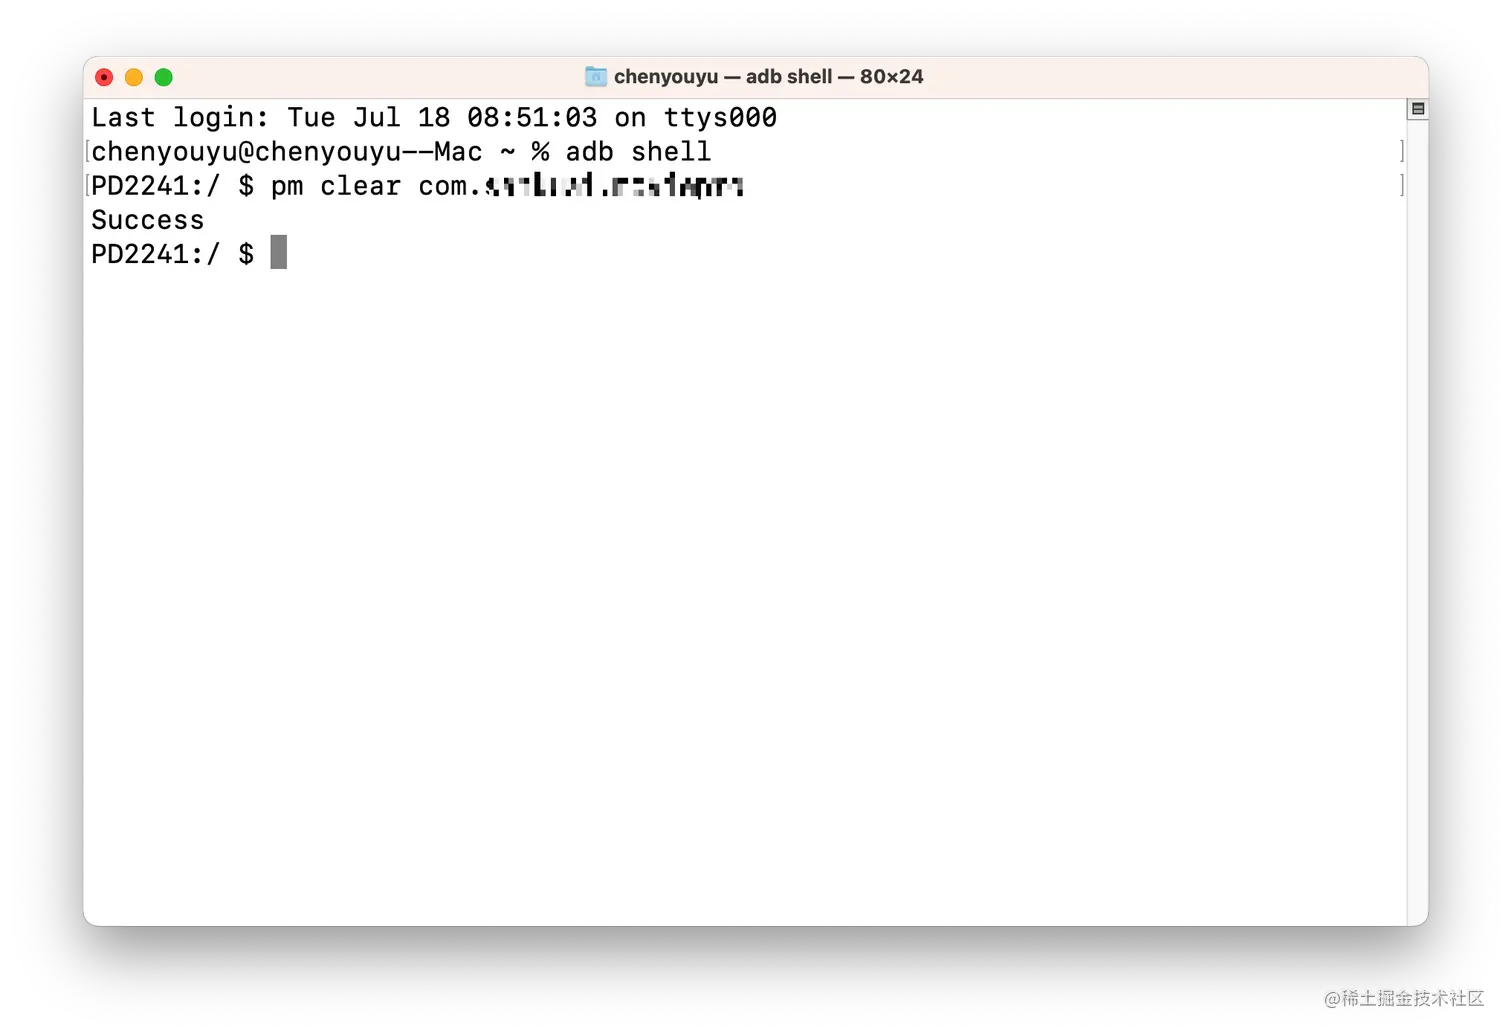This screenshot has height=1036, width=1512.
Task: Click the 'Success' output line
Action: [x=148, y=220]
